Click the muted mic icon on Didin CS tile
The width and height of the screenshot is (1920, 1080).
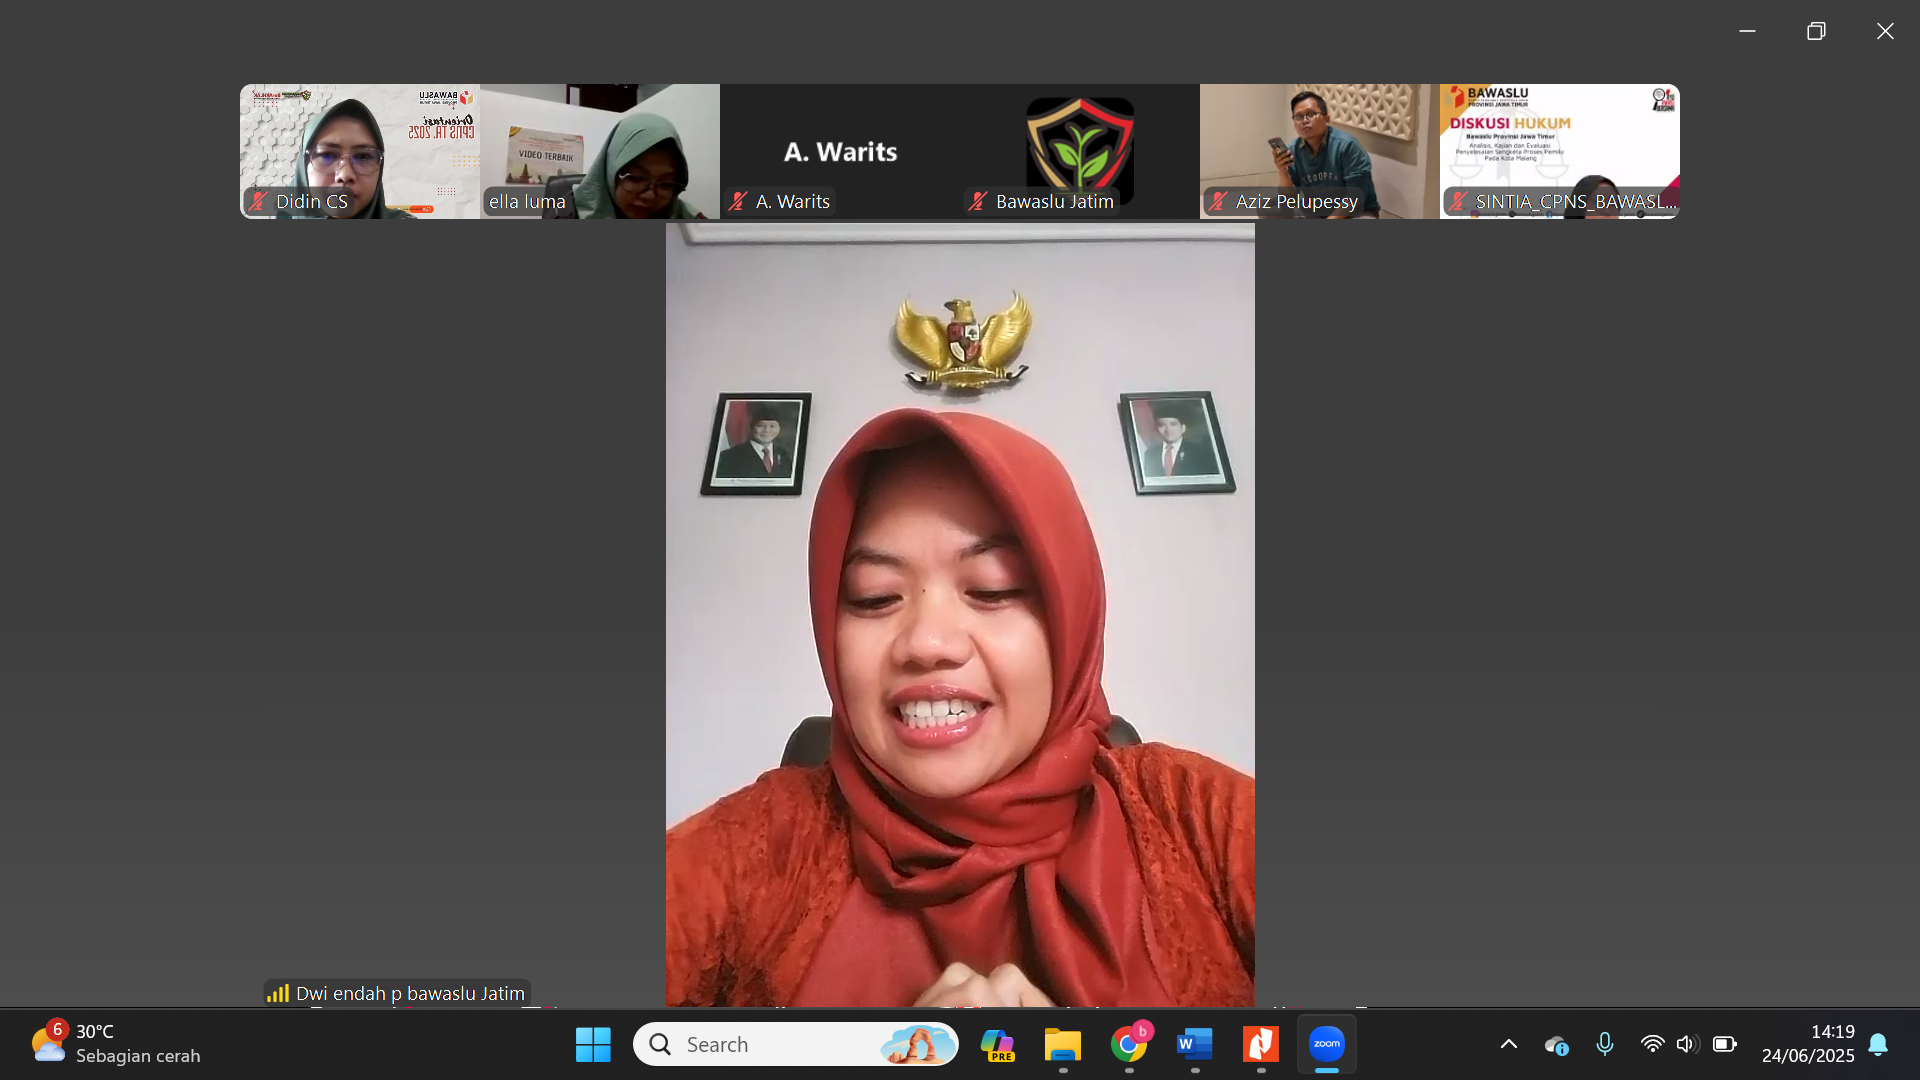(x=259, y=201)
